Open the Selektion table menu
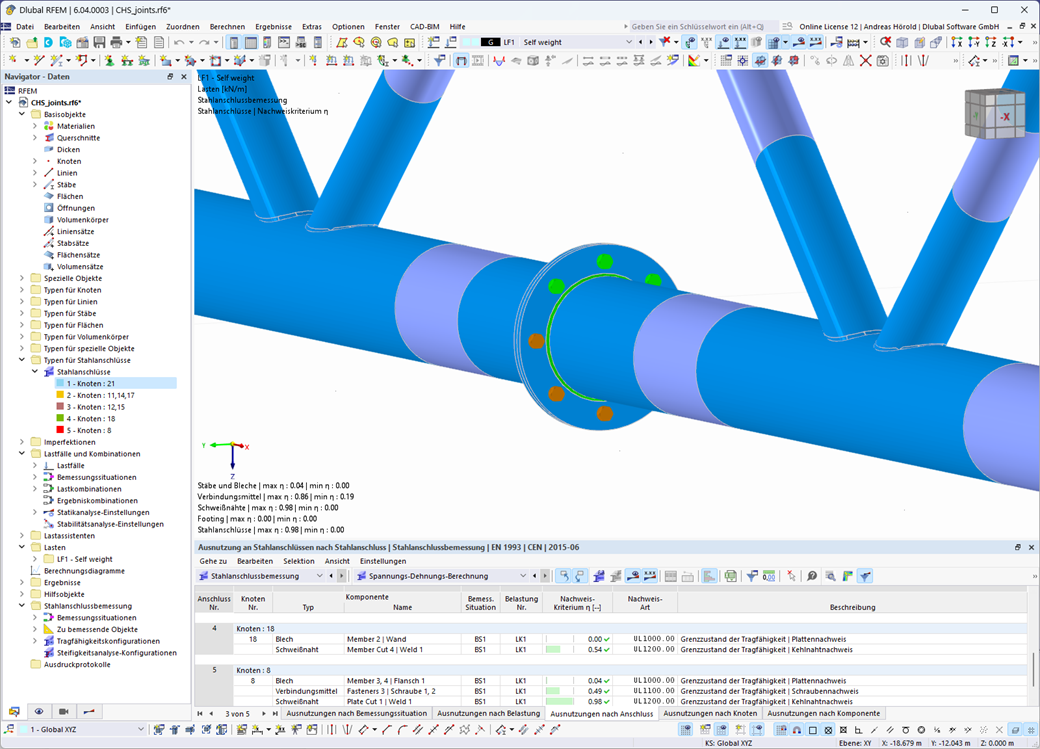Screen dimensions: 1040x749 [x=298, y=561]
